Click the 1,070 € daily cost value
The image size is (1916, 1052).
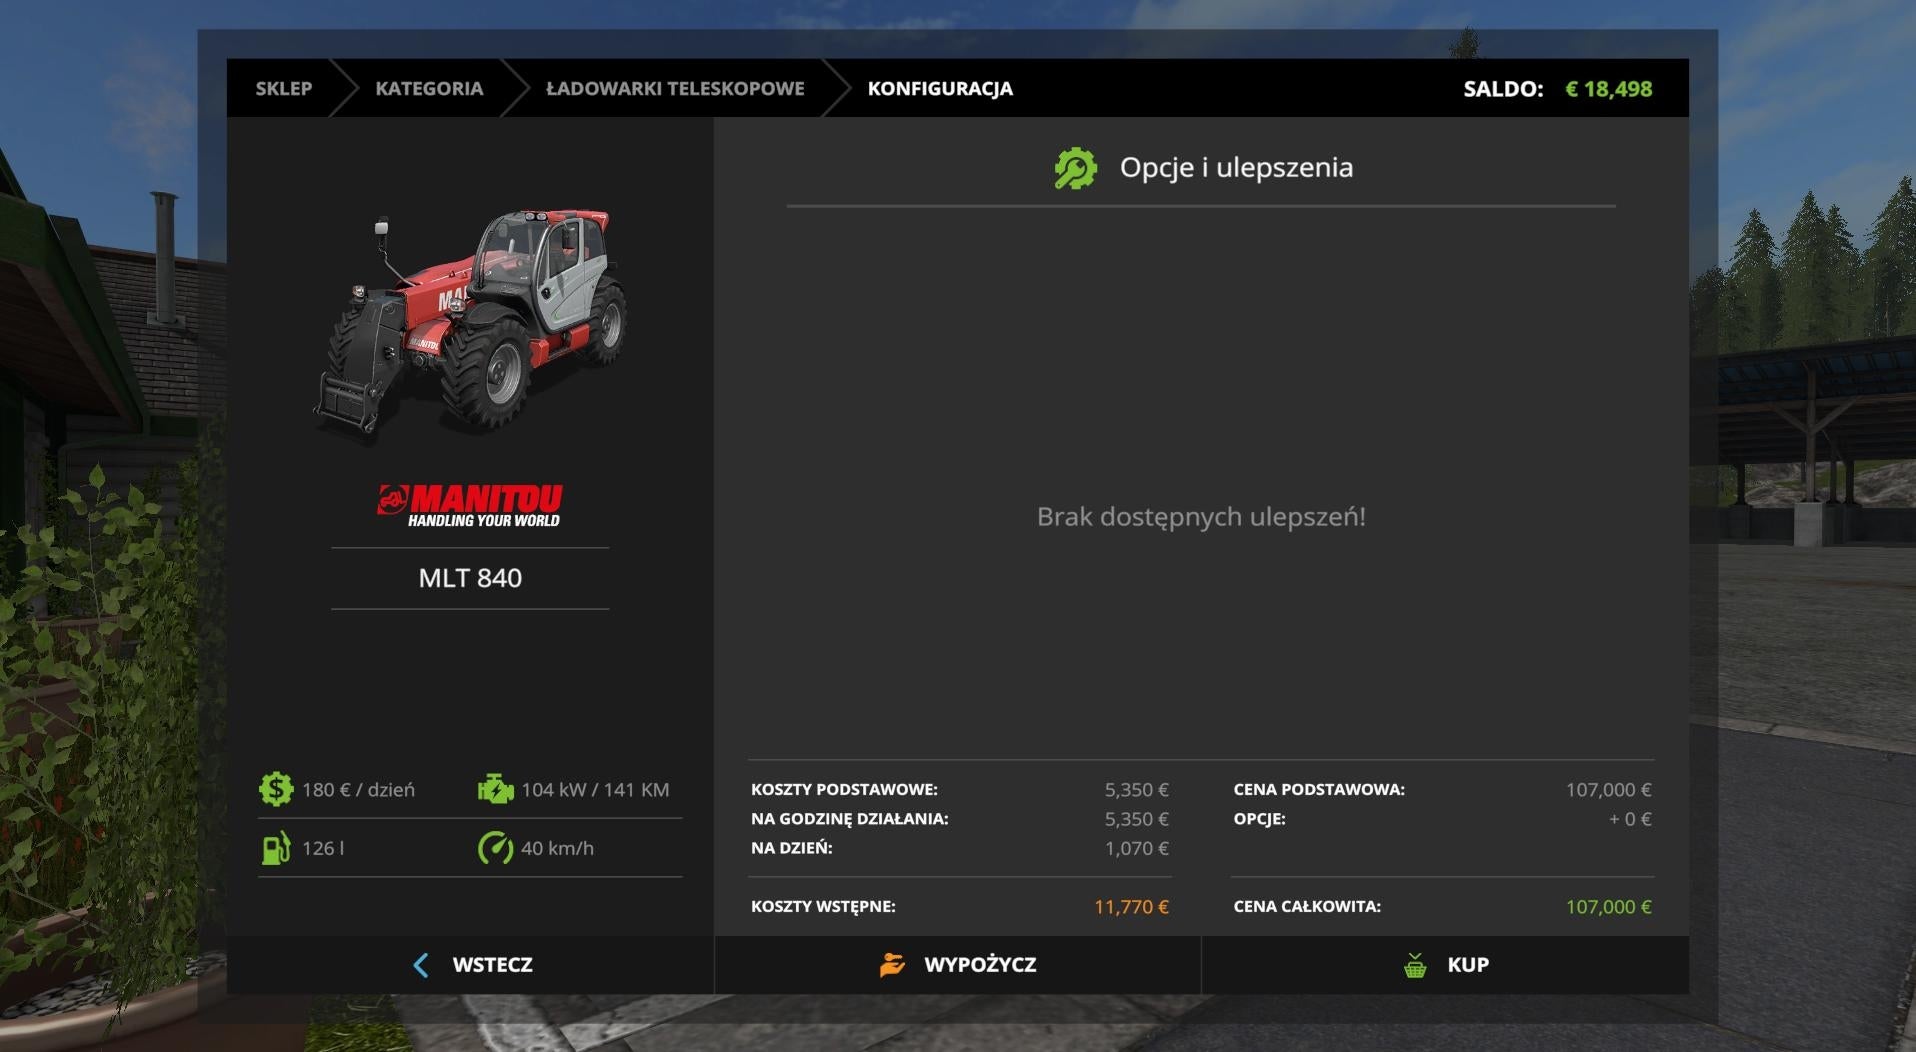click(x=1137, y=848)
